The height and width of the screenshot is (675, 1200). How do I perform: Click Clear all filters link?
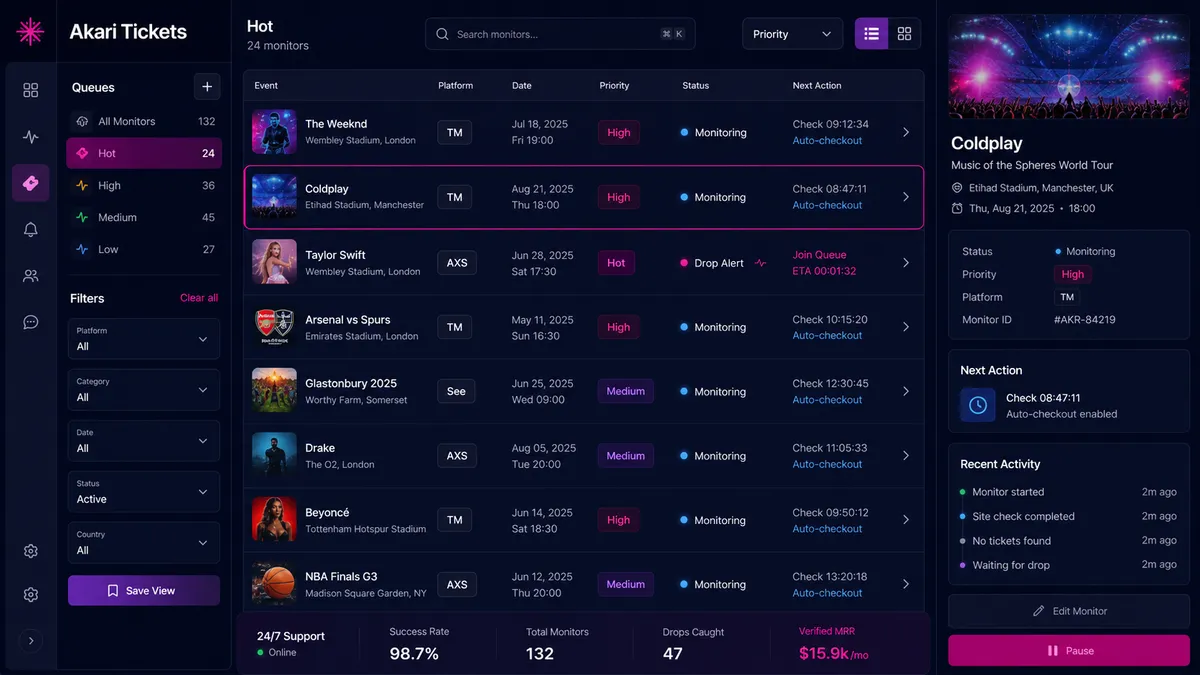(199, 298)
